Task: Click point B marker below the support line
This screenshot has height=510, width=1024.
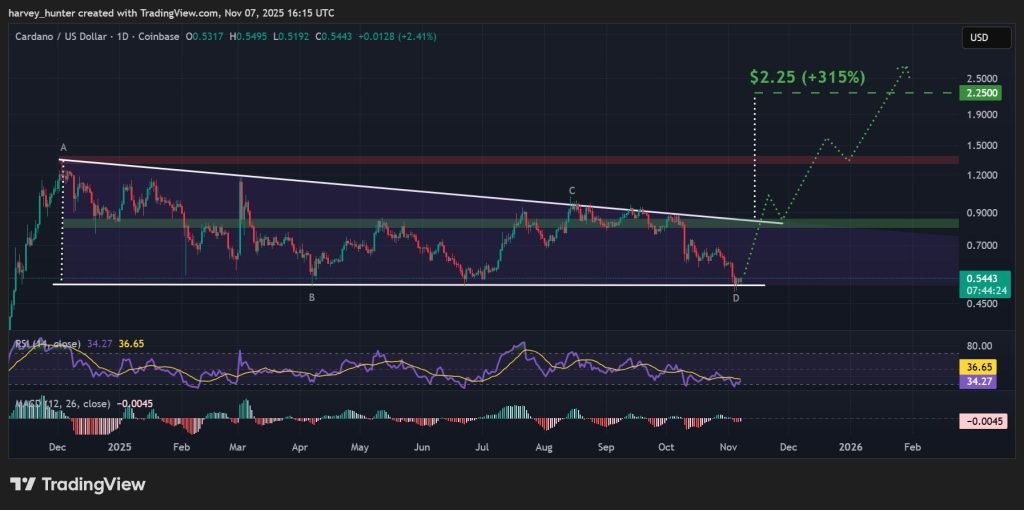Action: (x=312, y=297)
